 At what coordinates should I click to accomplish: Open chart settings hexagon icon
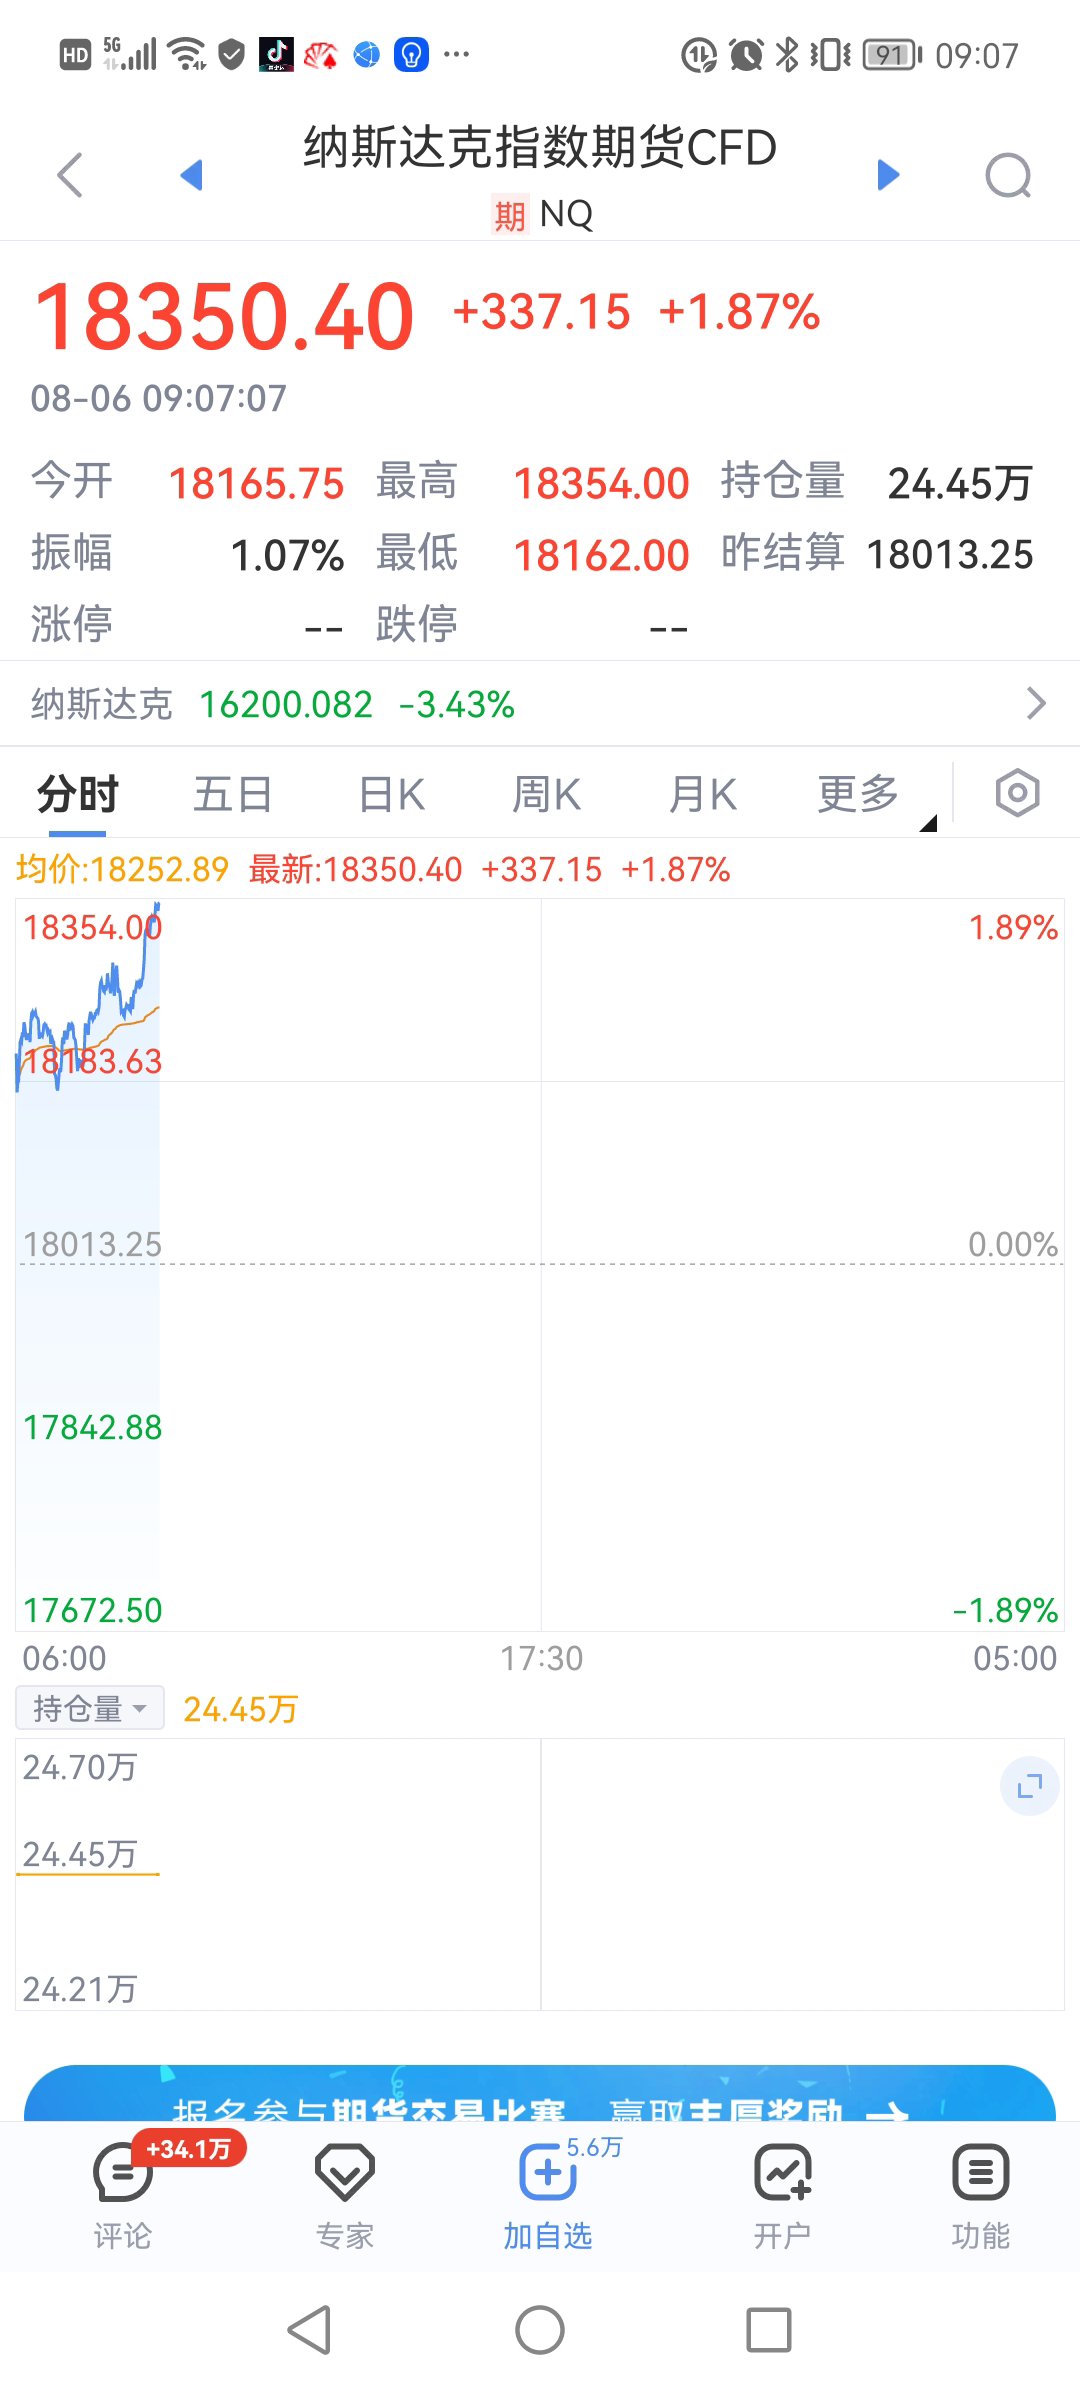click(1017, 794)
